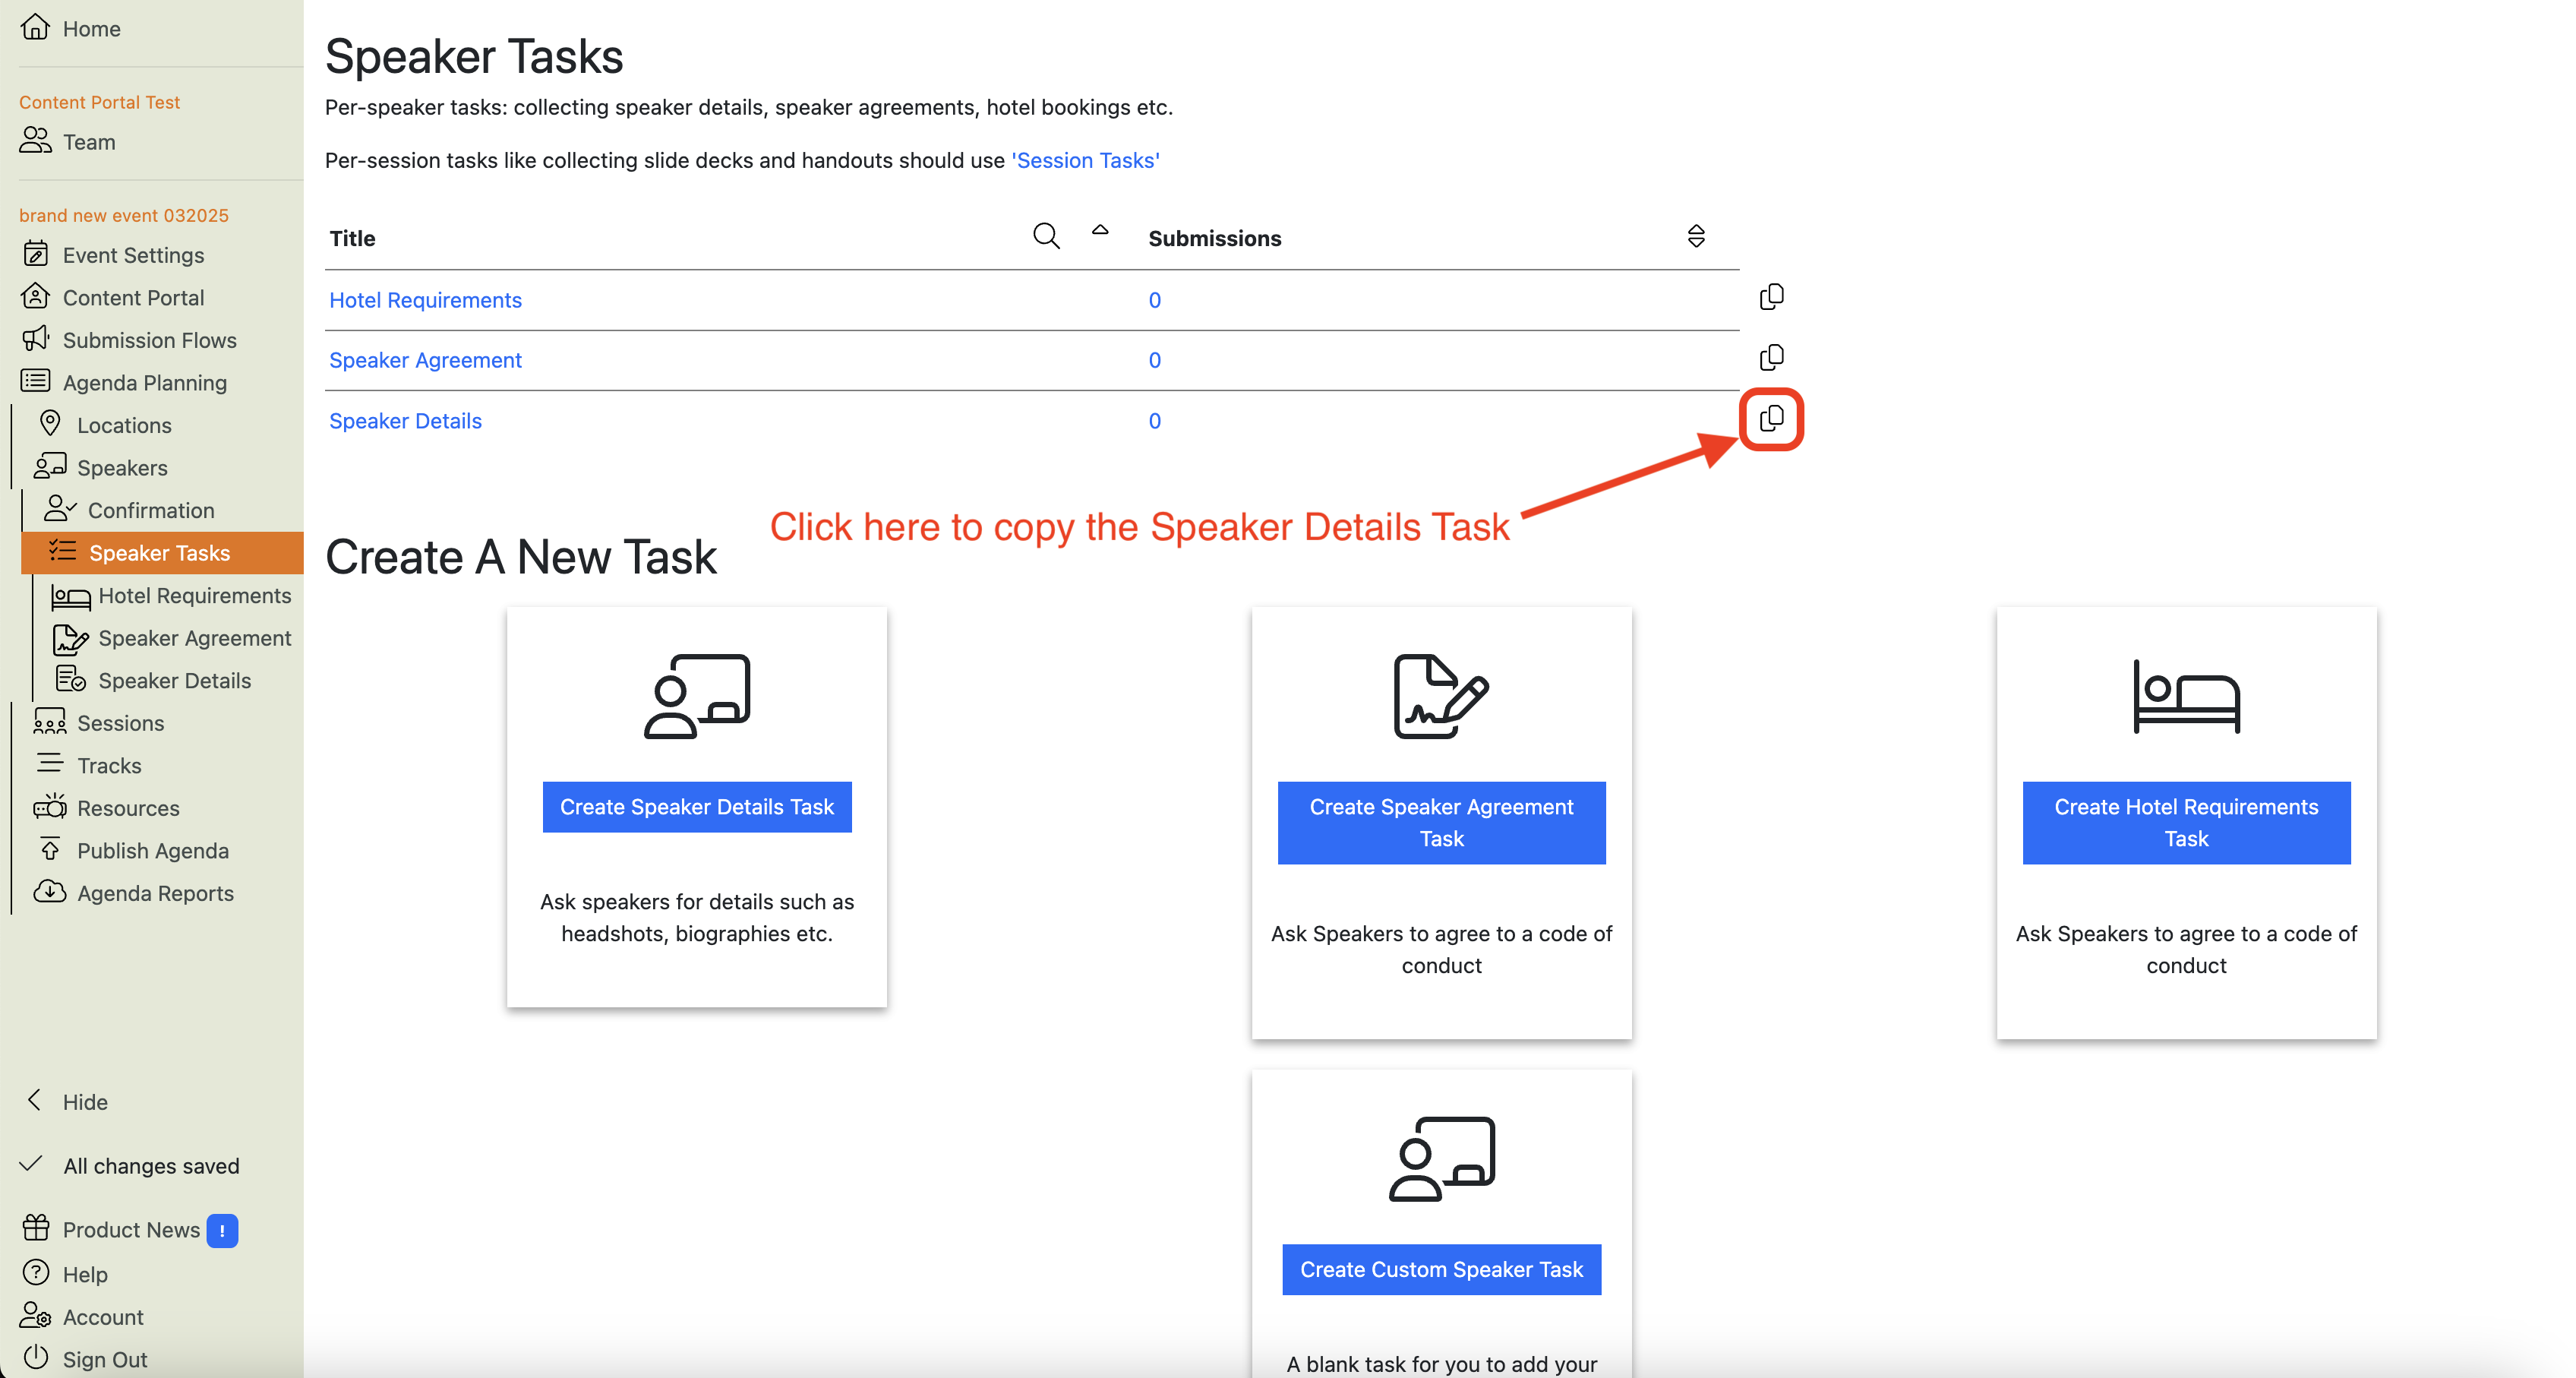Click the Home icon in the sidebar
Viewport: 2576px width, 1378px height.
(36, 28)
